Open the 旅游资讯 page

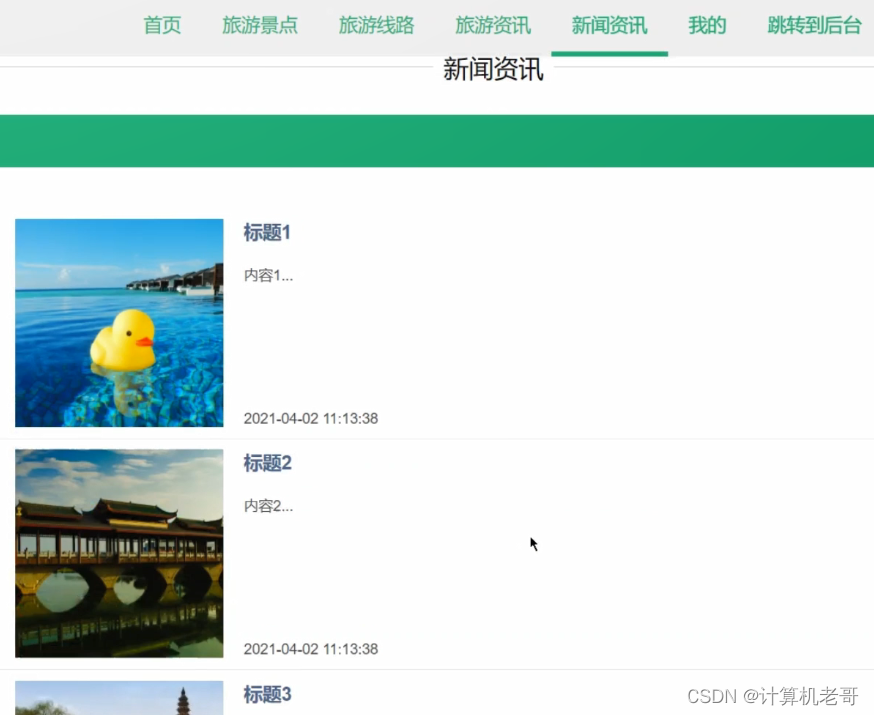coord(492,26)
